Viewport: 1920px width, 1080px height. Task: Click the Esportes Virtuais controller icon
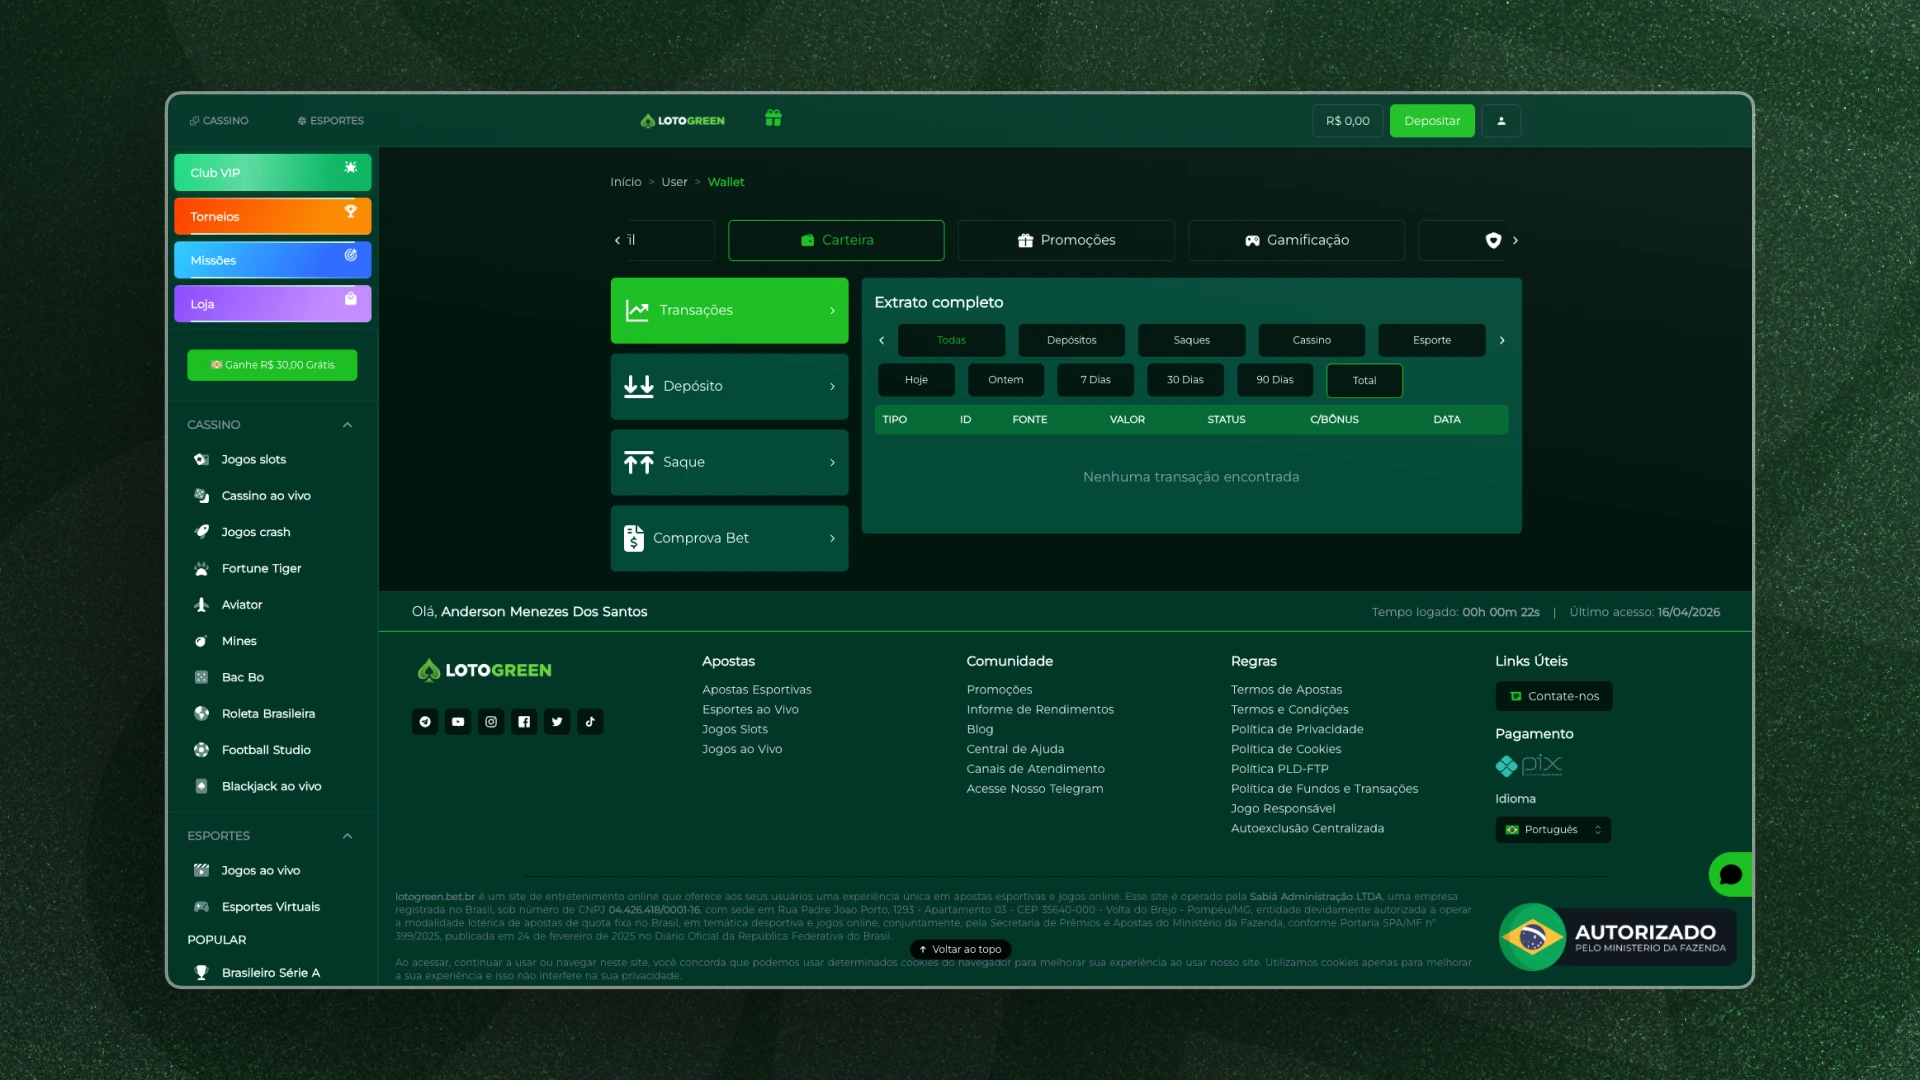[x=201, y=907]
